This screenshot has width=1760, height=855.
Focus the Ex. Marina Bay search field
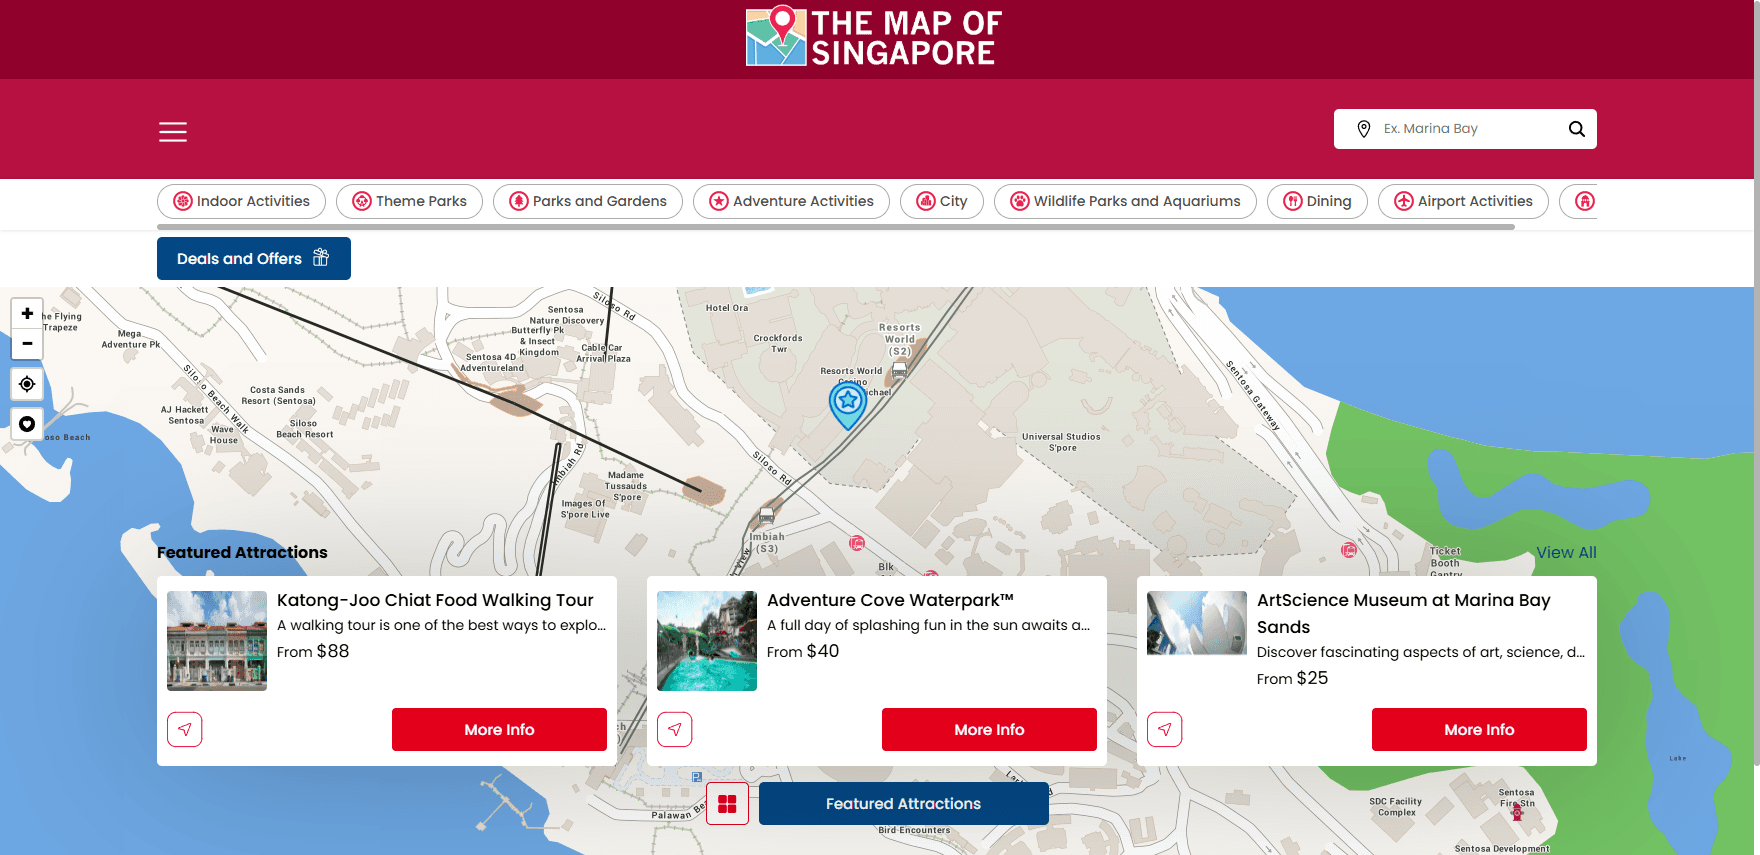tap(1465, 129)
